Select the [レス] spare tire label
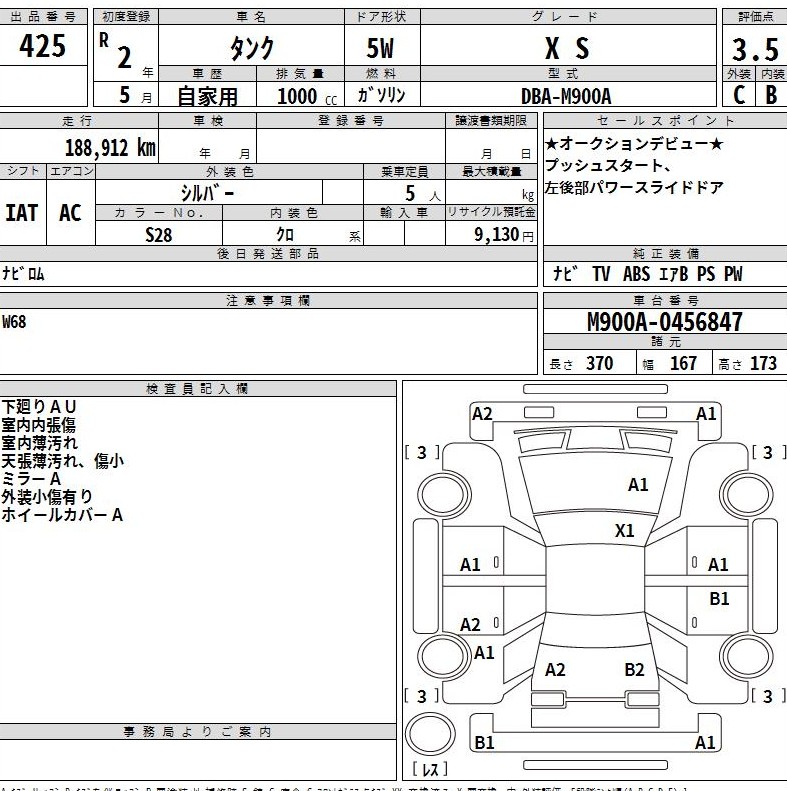The width and height of the screenshot is (787, 791). 430,769
